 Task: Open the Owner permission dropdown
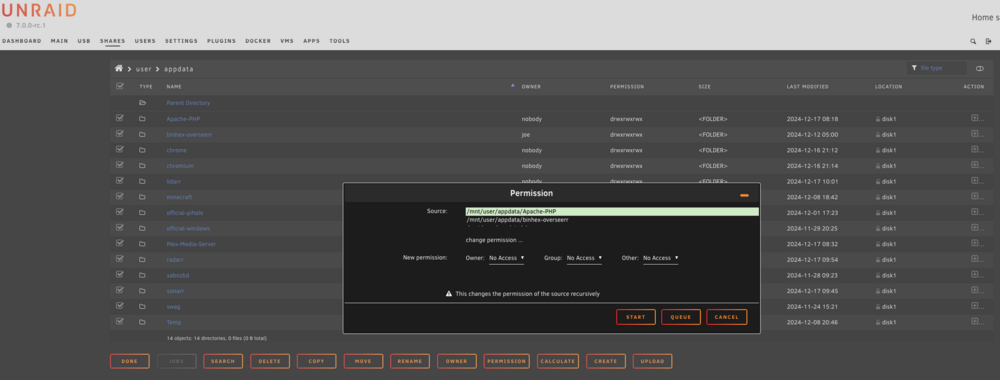(x=506, y=258)
